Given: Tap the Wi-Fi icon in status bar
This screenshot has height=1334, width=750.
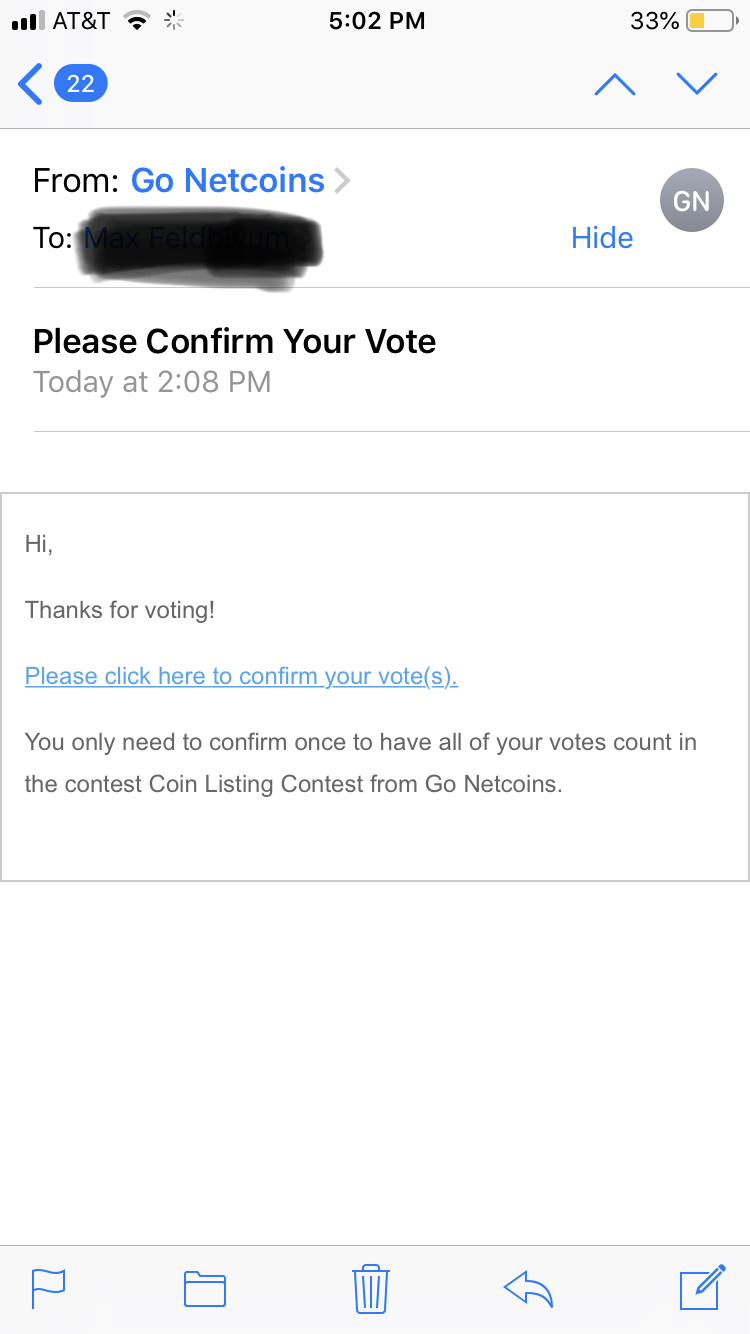Looking at the screenshot, I should [x=135, y=21].
